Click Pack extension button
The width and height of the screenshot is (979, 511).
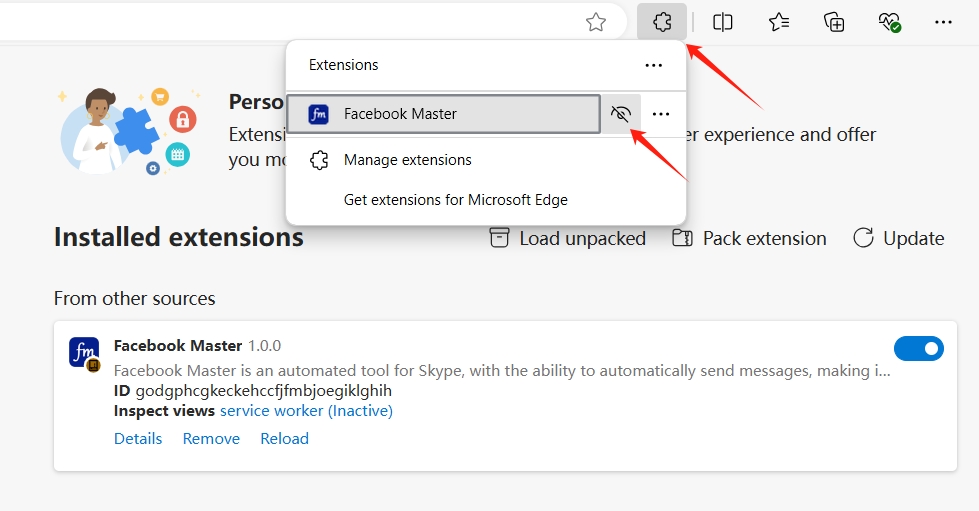[749, 238]
